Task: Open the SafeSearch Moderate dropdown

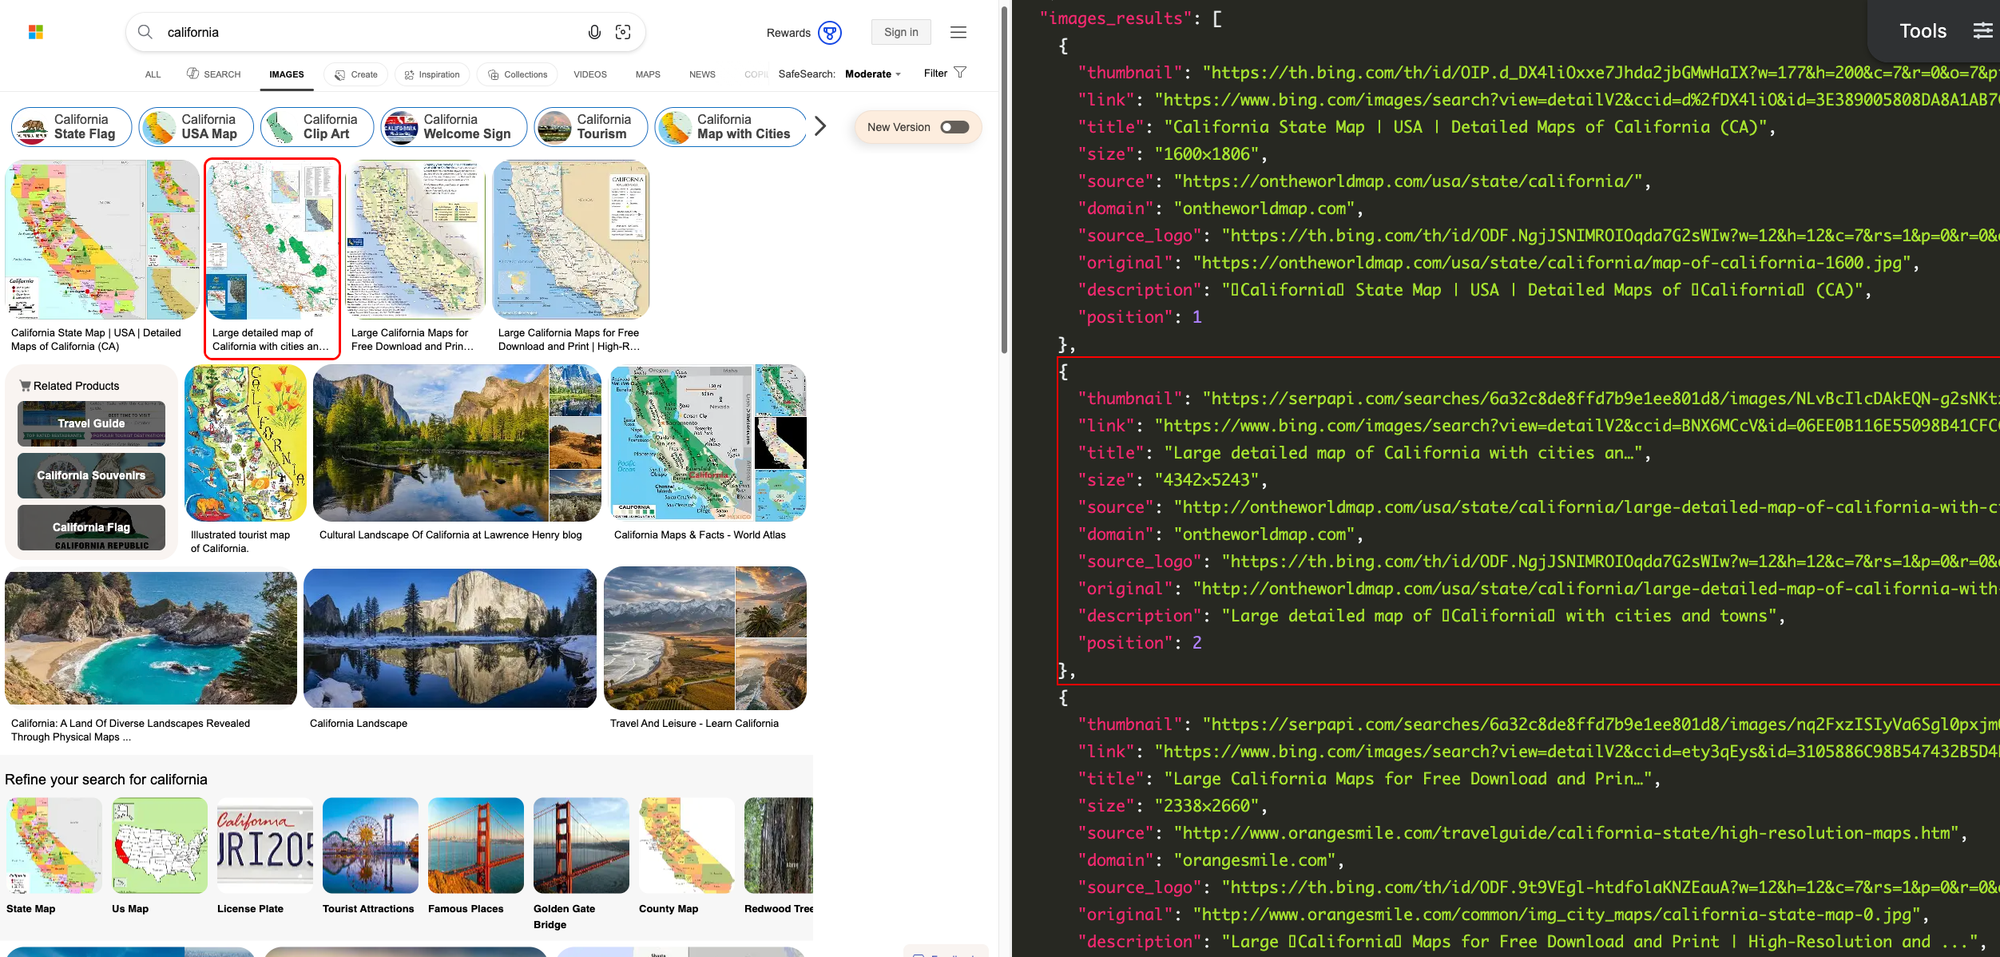Action: [x=873, y=74]
